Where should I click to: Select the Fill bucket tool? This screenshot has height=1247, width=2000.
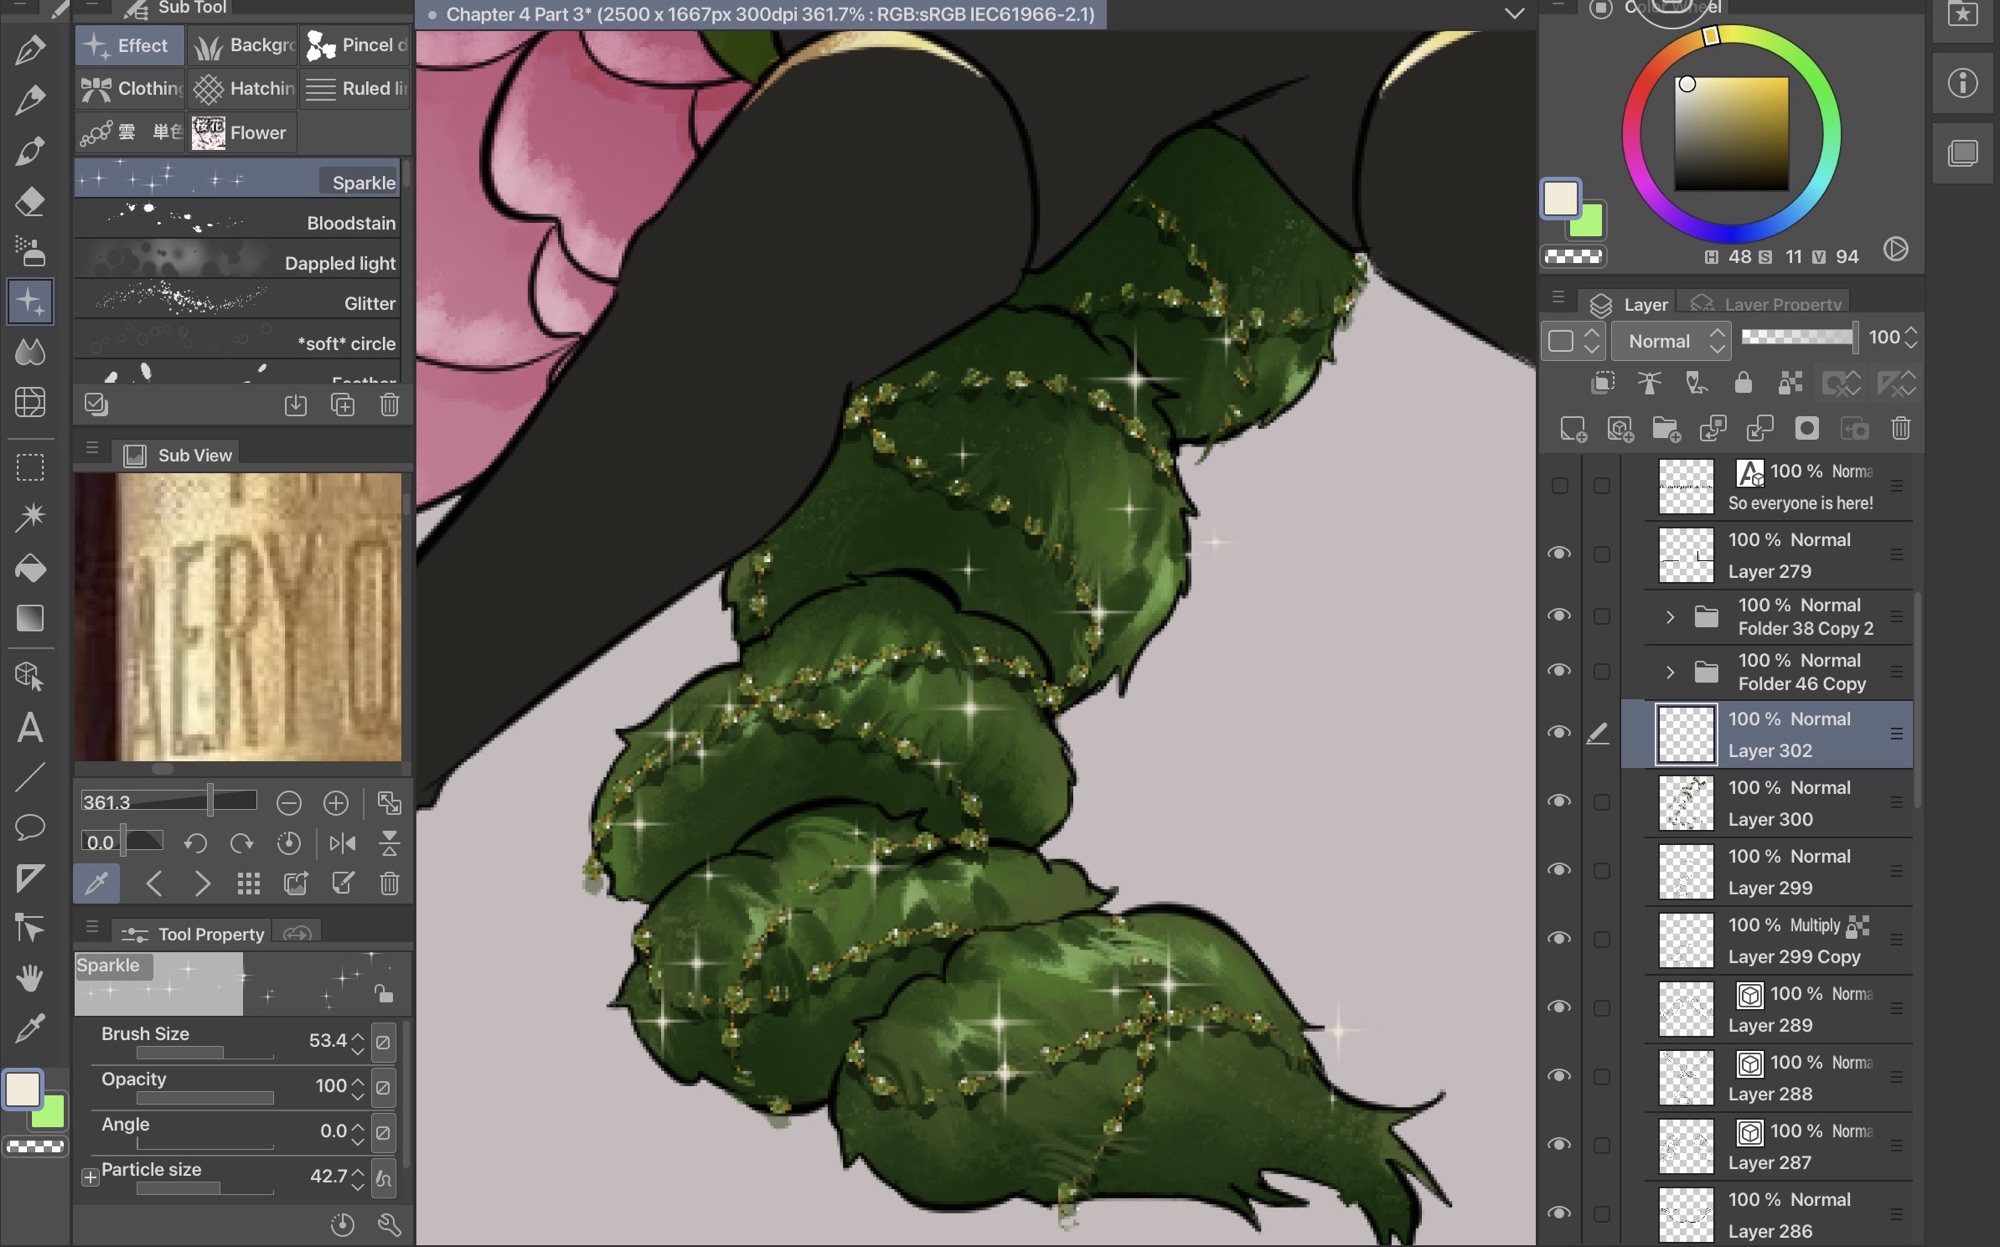(x=30, y=568)
